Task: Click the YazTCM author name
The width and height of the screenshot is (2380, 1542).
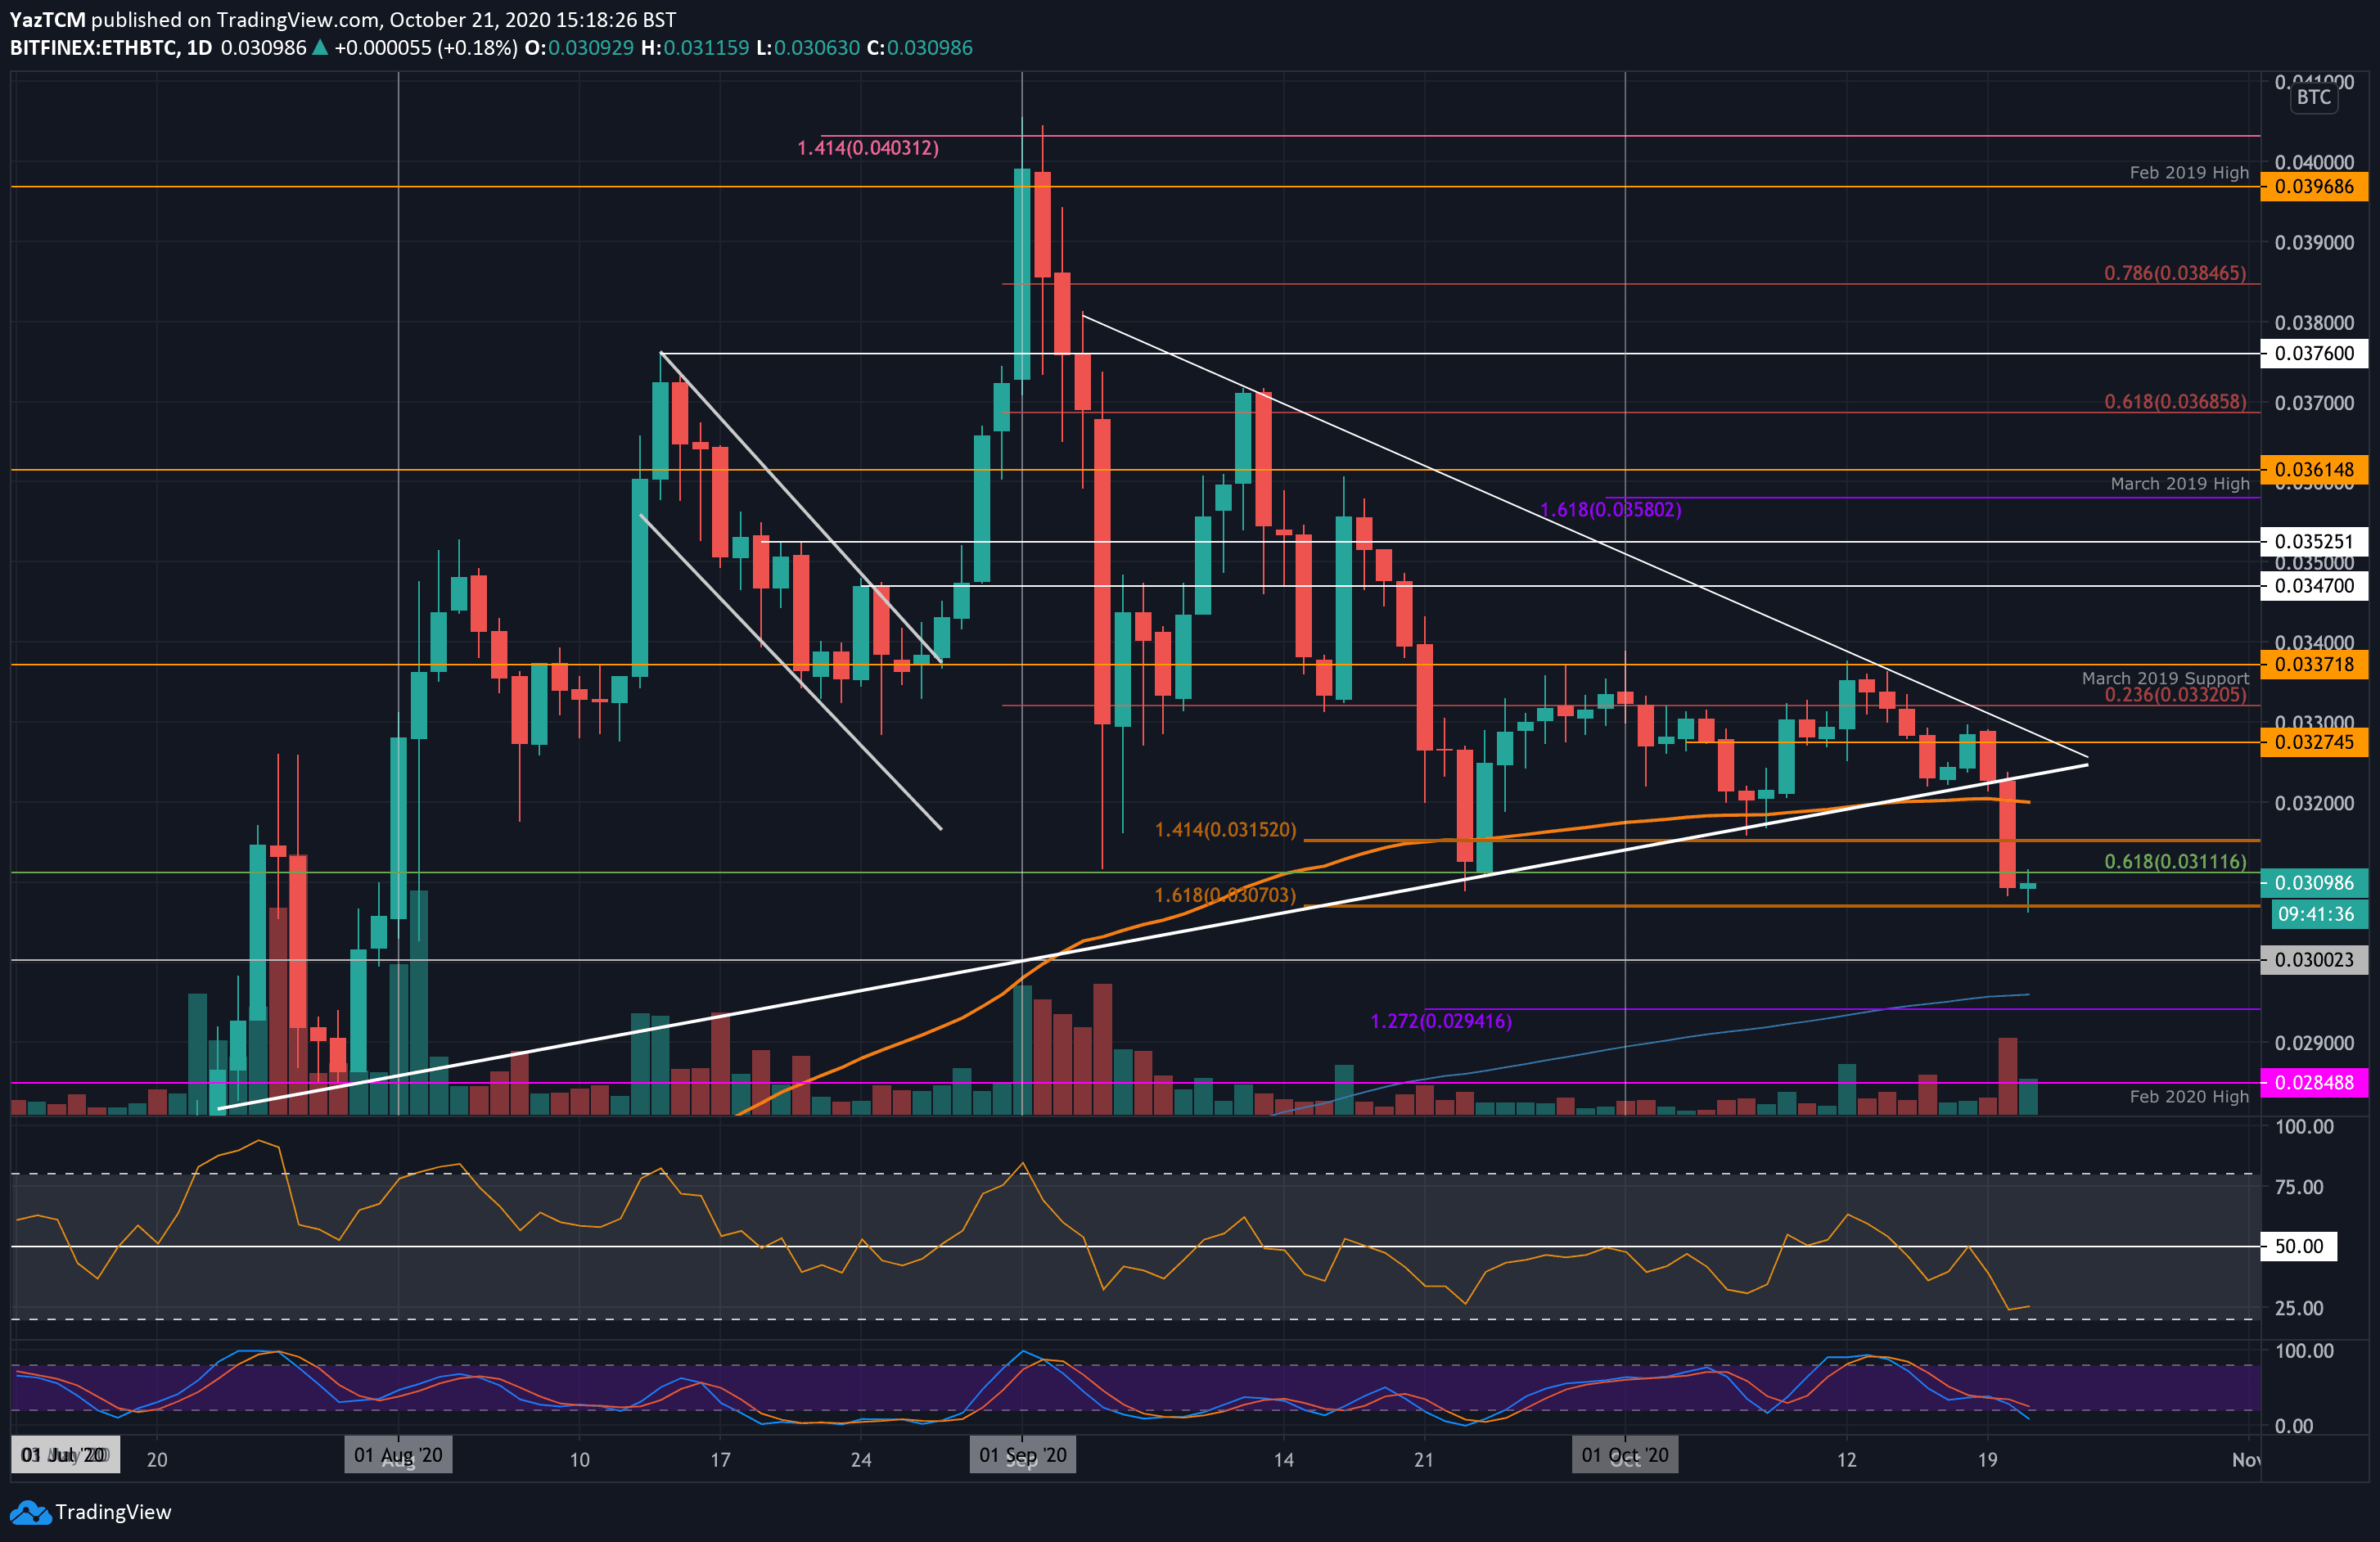Action: coord(48,20)
